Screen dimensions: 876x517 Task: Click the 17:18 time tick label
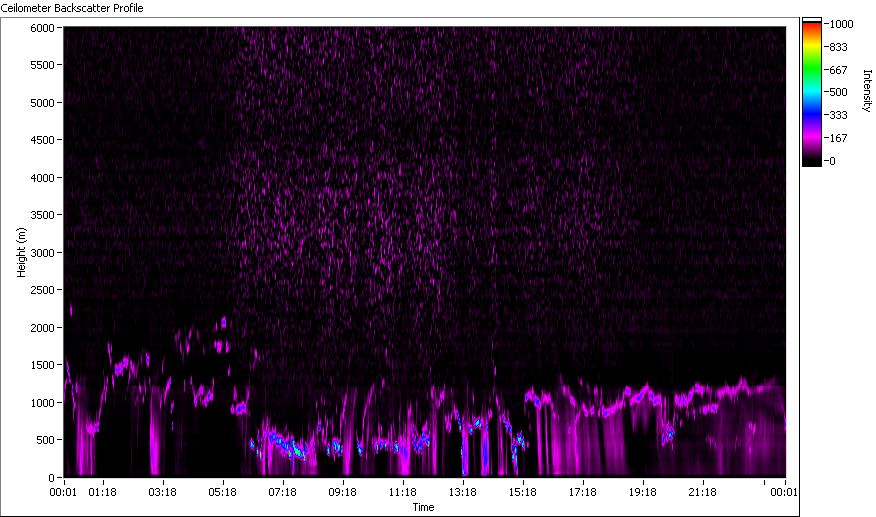[x=583, y=492]
